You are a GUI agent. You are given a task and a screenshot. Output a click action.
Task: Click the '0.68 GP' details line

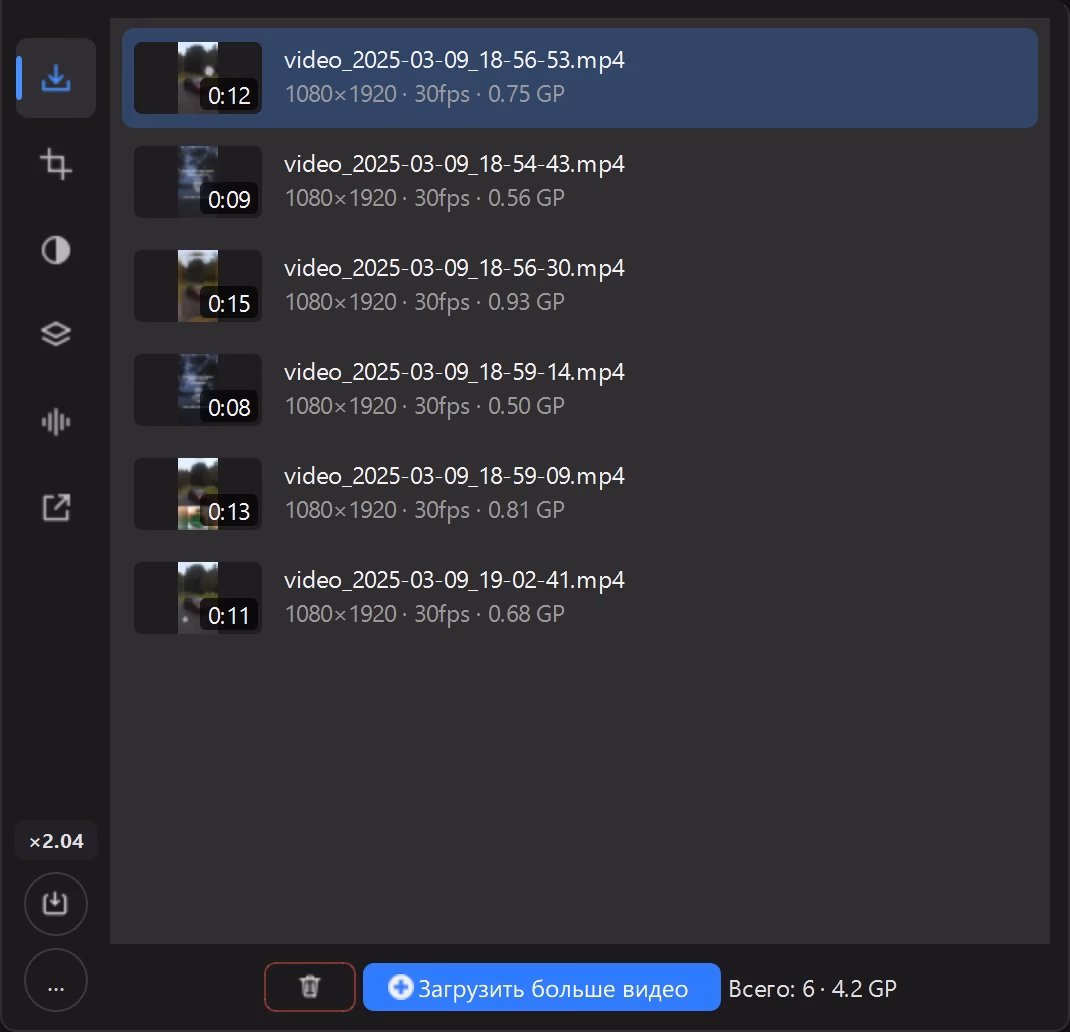coord(424,614)
